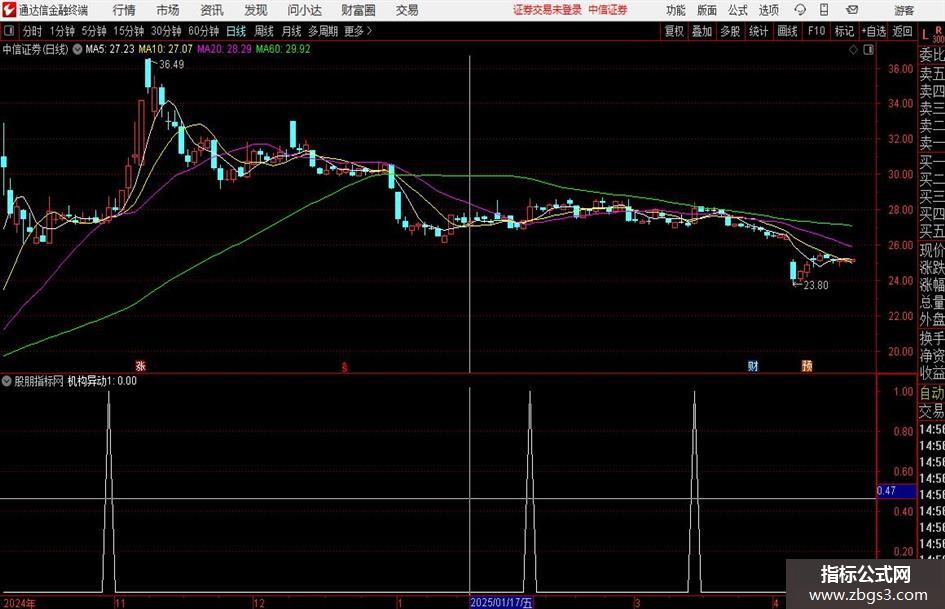945x609 pixels.
Task: Click the MA60: 29.92 value
Action: [x=283, y=49]
